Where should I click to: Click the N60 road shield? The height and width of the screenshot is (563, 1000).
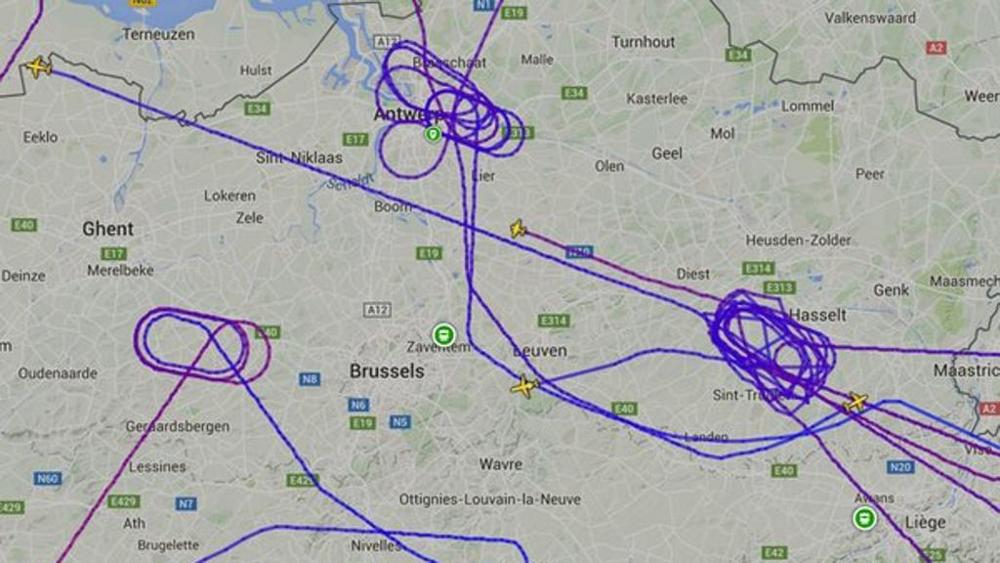47,478
